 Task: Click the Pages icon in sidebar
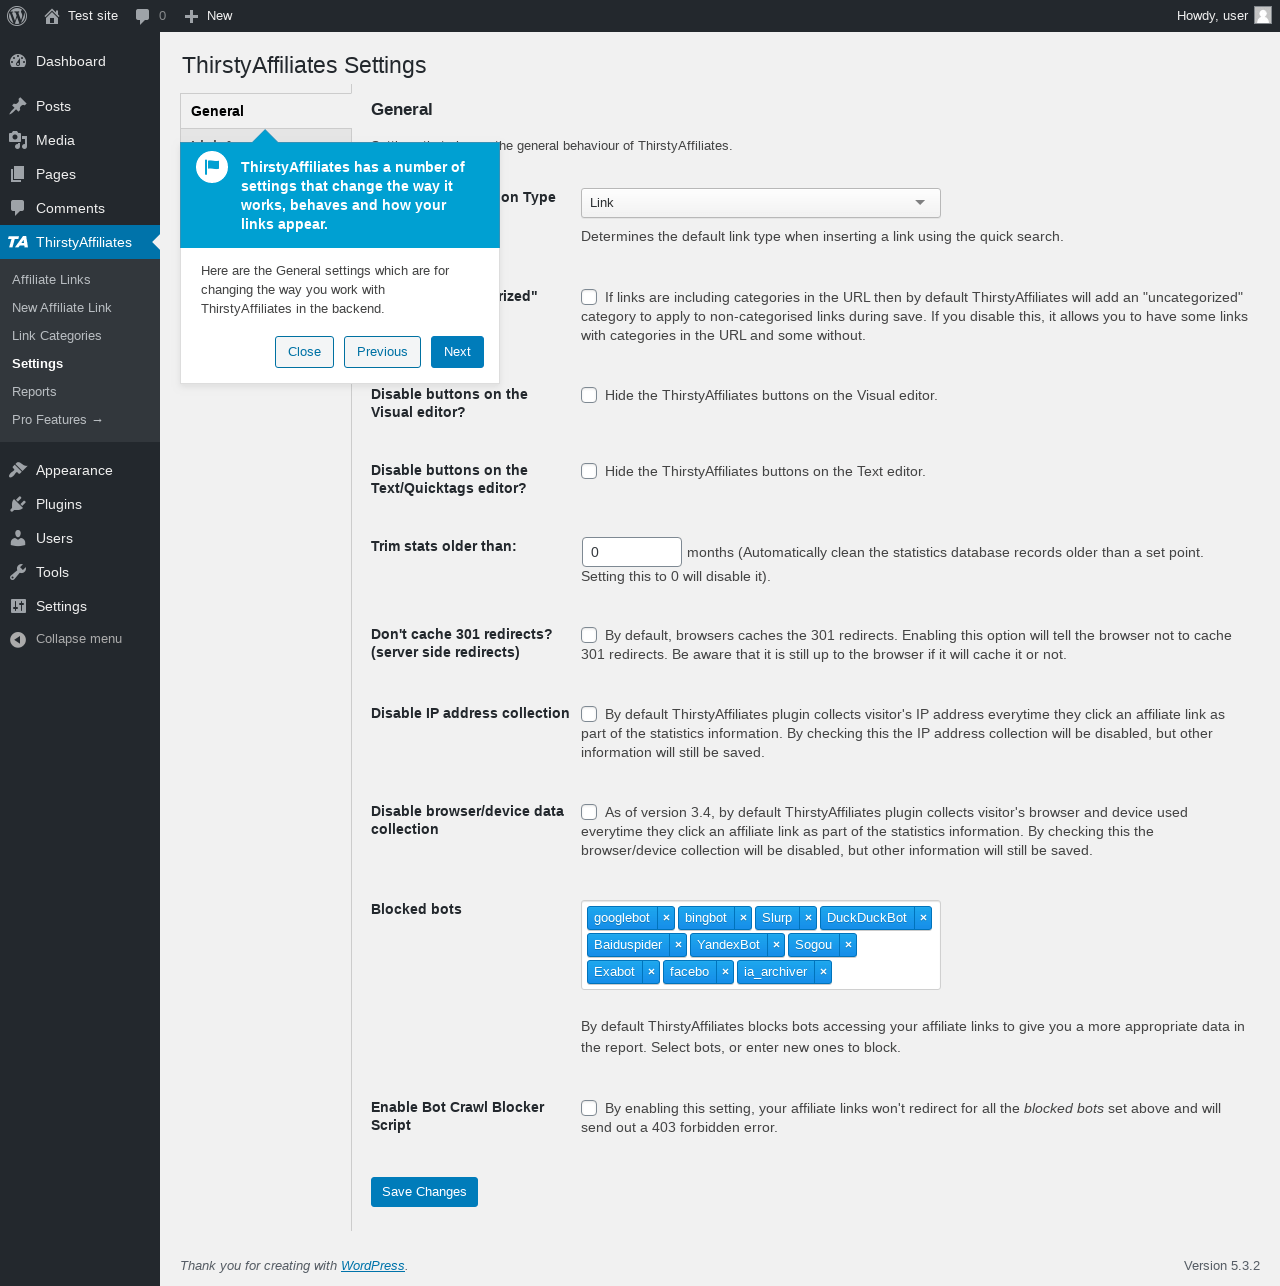pyautogui.click(x=18, y=174)
